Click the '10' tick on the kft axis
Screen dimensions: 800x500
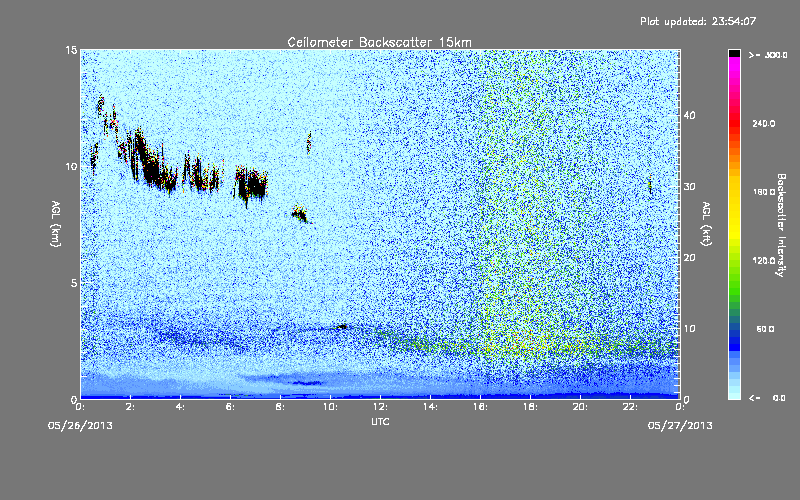point(689,328)
